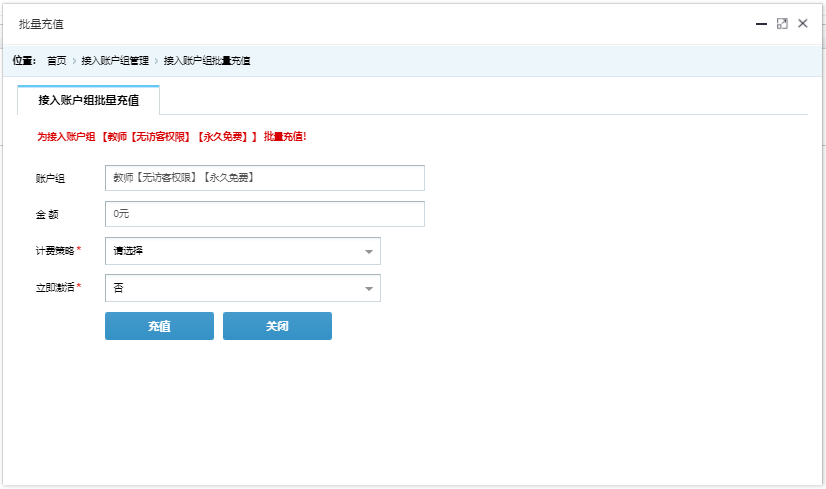The width and height of the screenshot is (826, 489).
Task: Click the 充值 button
Action: [160, 326]
